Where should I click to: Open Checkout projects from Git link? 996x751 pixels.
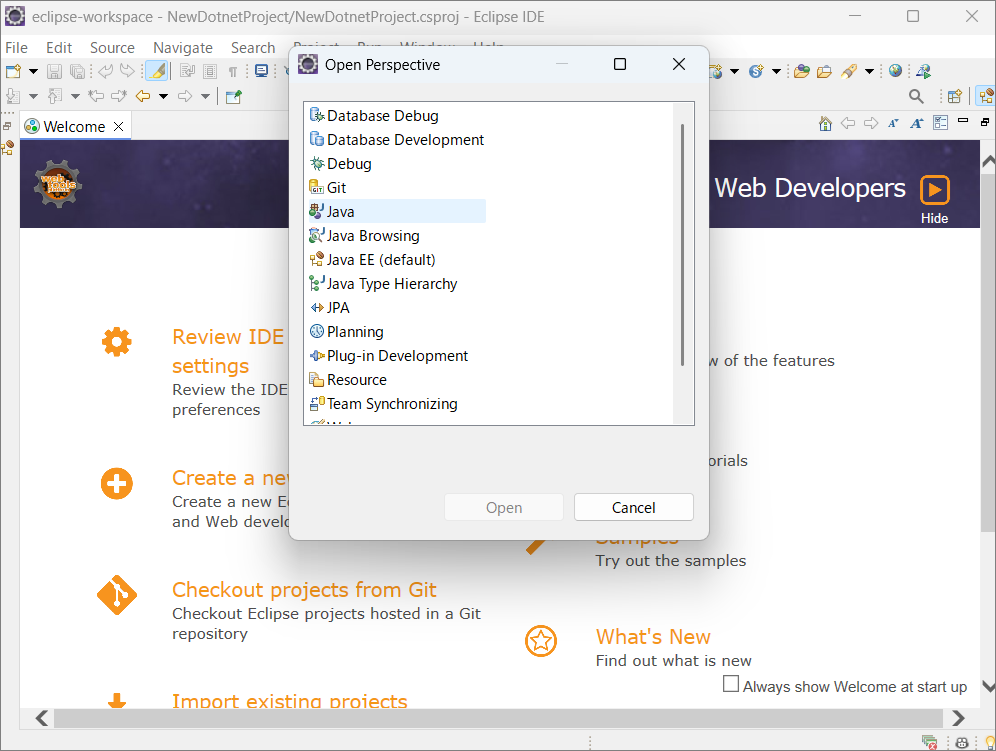[304, 590]
